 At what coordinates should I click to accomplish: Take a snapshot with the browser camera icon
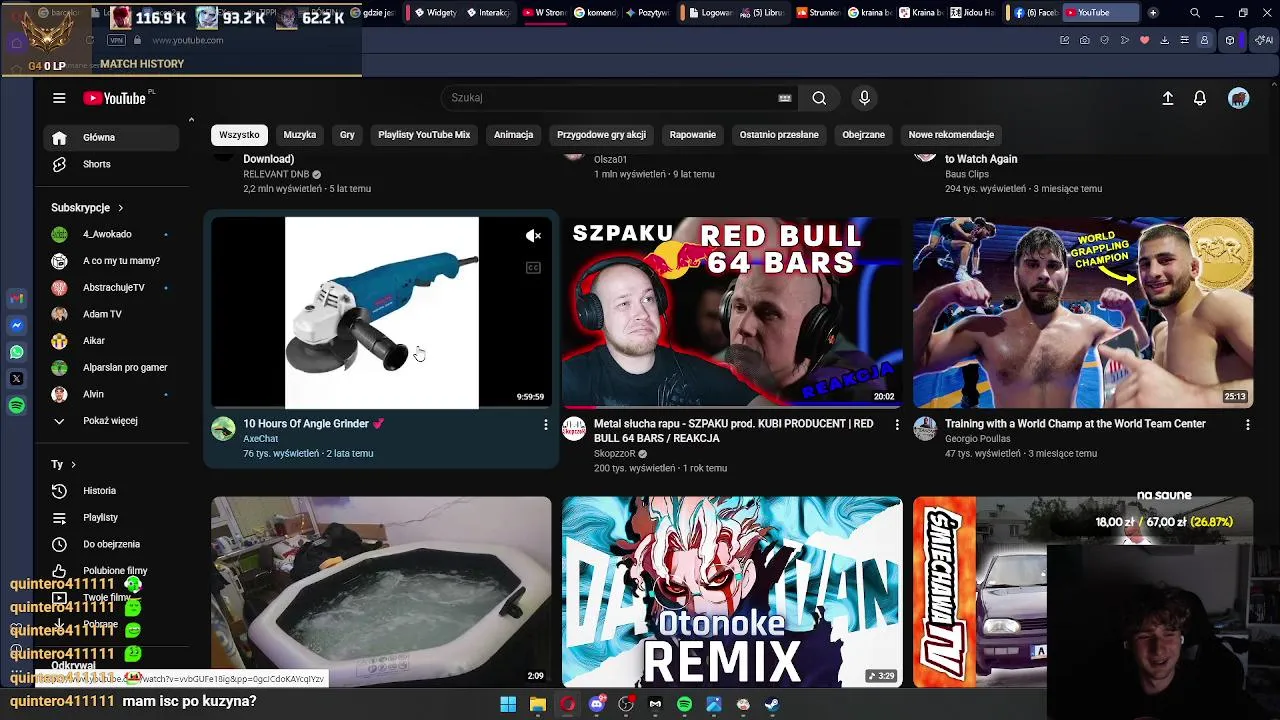point(1084,40)
